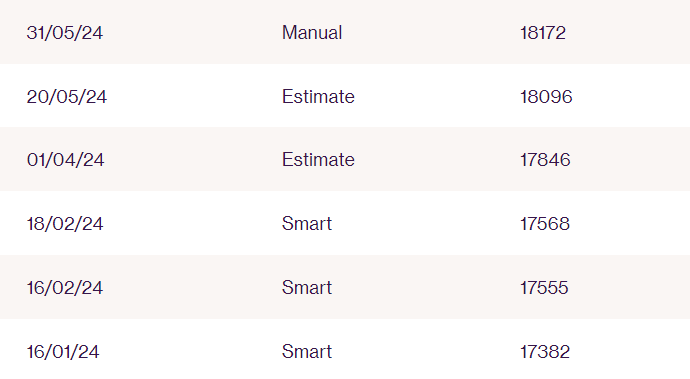Image resolution: width=690 pixels, height=379 pixels.
Task: Select the 31/05/24 date cell
Action: [x=65, y=33]
